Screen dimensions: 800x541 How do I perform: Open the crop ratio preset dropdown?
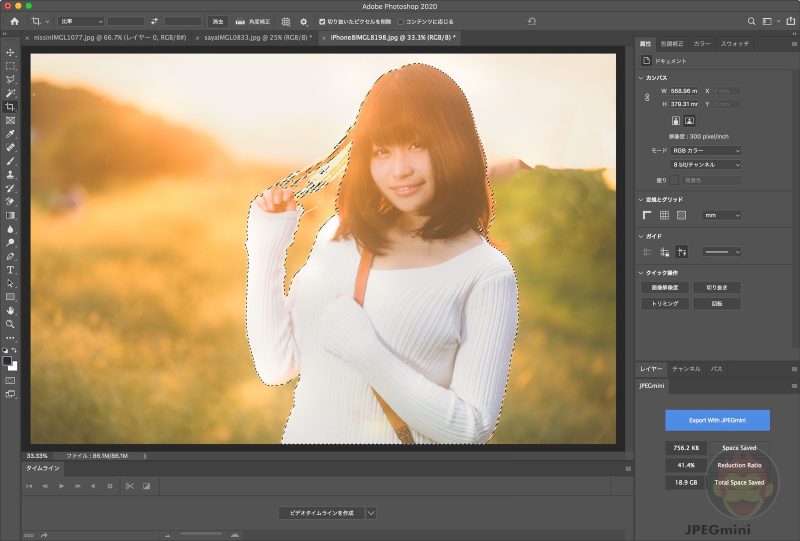(x=81, y=21)
